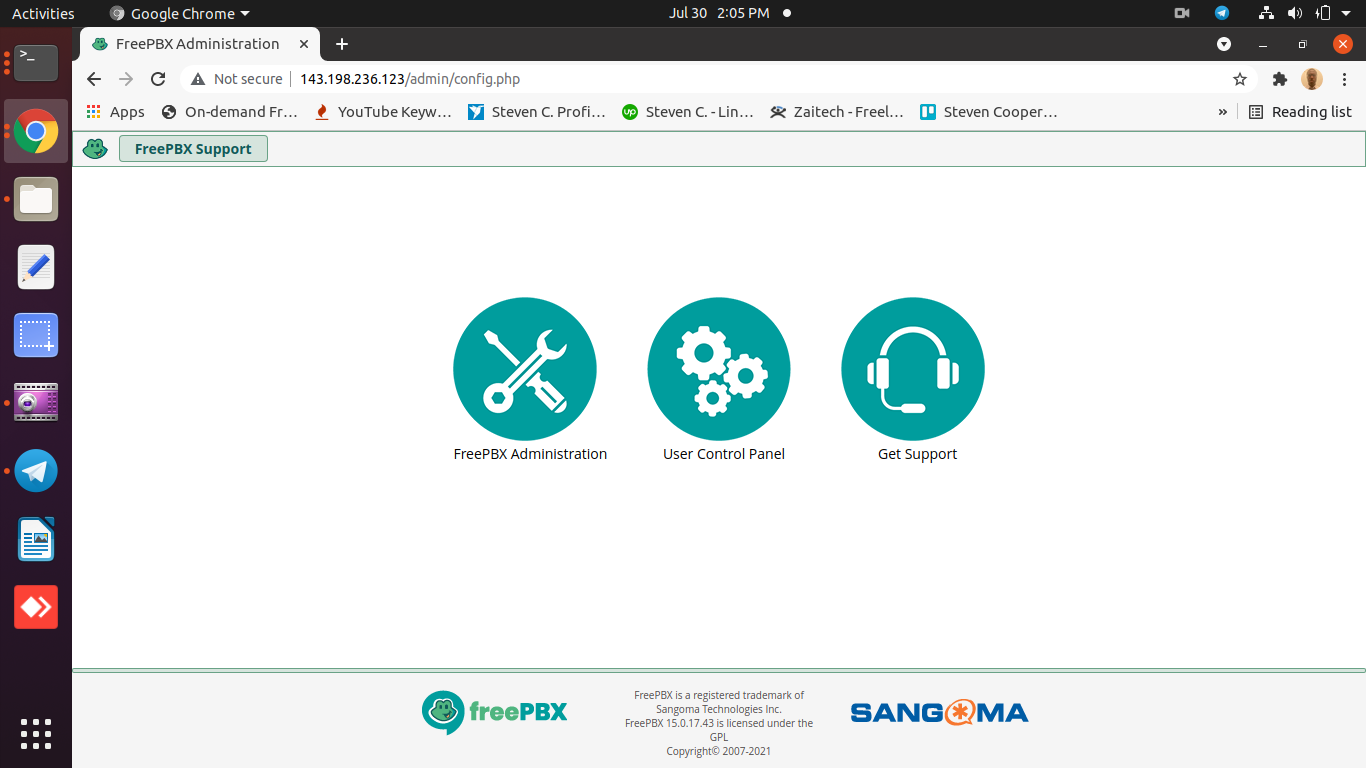1366x768 pixels.
Task: Click the User Control Panel text label
Action: pyautogui.click(x=724, y=454)
